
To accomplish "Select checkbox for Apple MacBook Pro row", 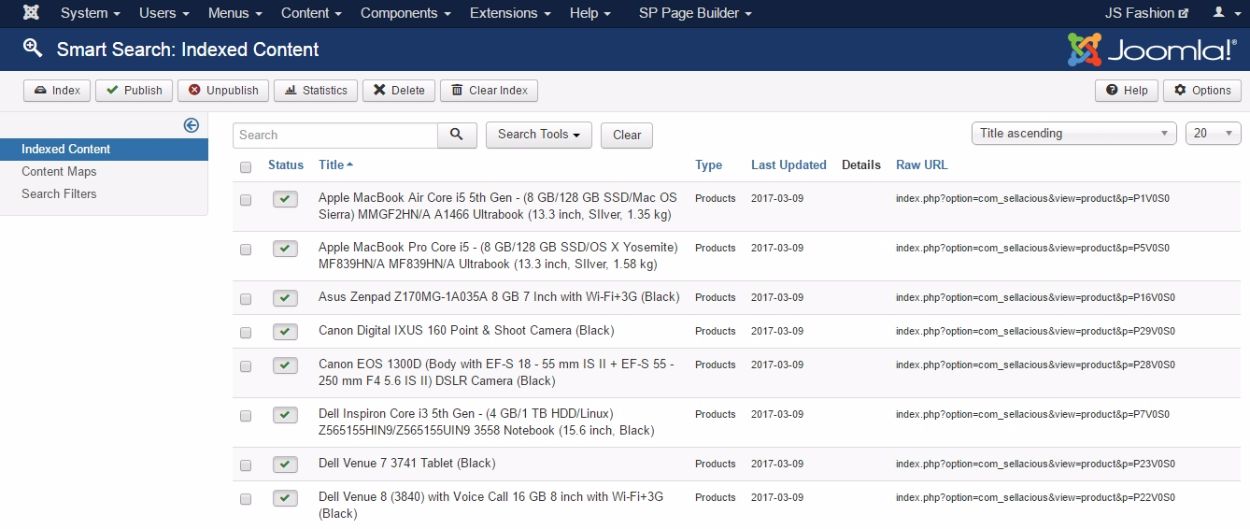I will tap(246, 249).
